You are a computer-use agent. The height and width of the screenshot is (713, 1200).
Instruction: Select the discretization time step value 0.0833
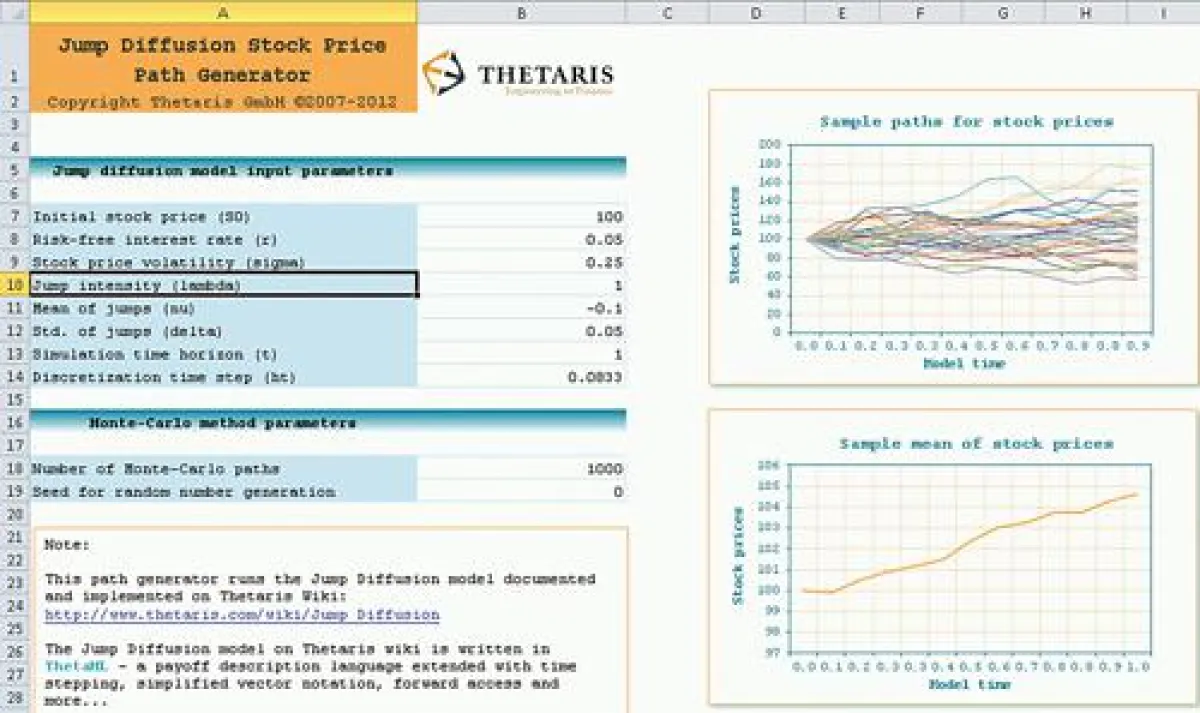pos(522,377)
